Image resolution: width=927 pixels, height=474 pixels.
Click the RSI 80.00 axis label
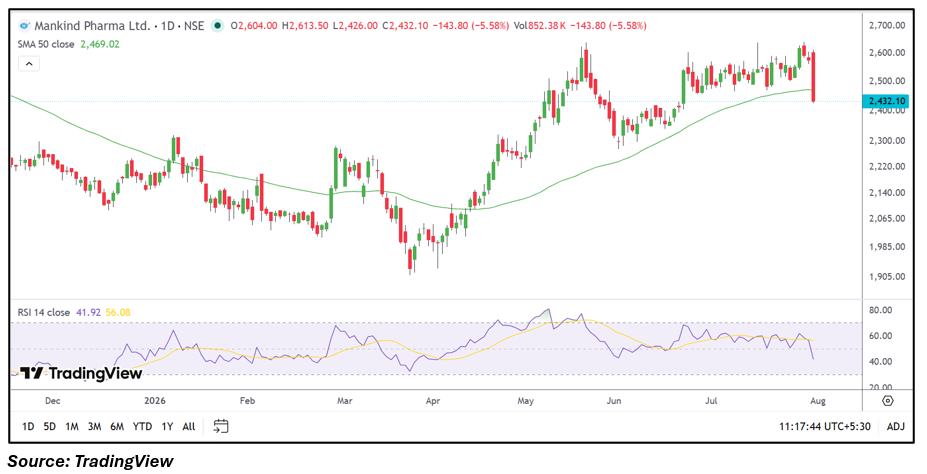tap(881, 310)
